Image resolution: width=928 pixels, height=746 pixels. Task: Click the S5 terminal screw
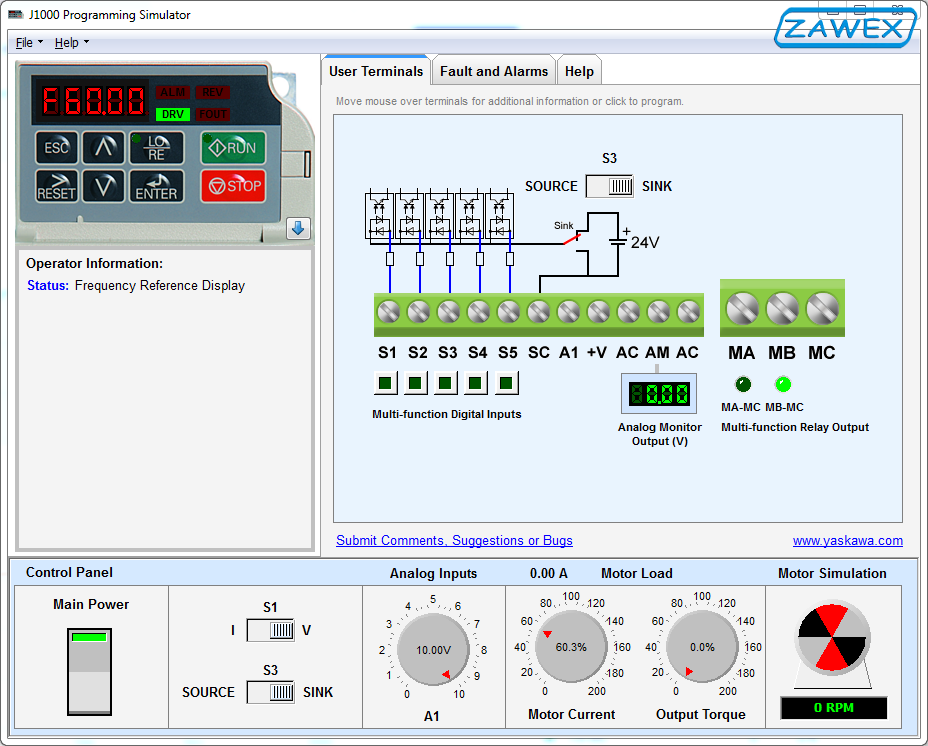click(508, 311)
